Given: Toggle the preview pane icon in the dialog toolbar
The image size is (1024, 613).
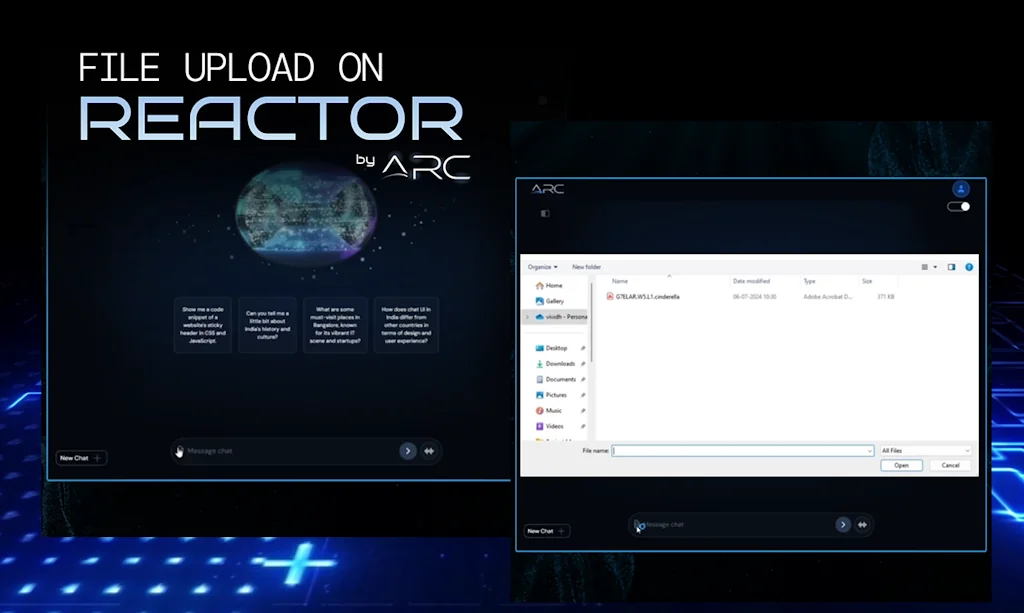Looking at the screenshot, I should (x=951, y=267).
